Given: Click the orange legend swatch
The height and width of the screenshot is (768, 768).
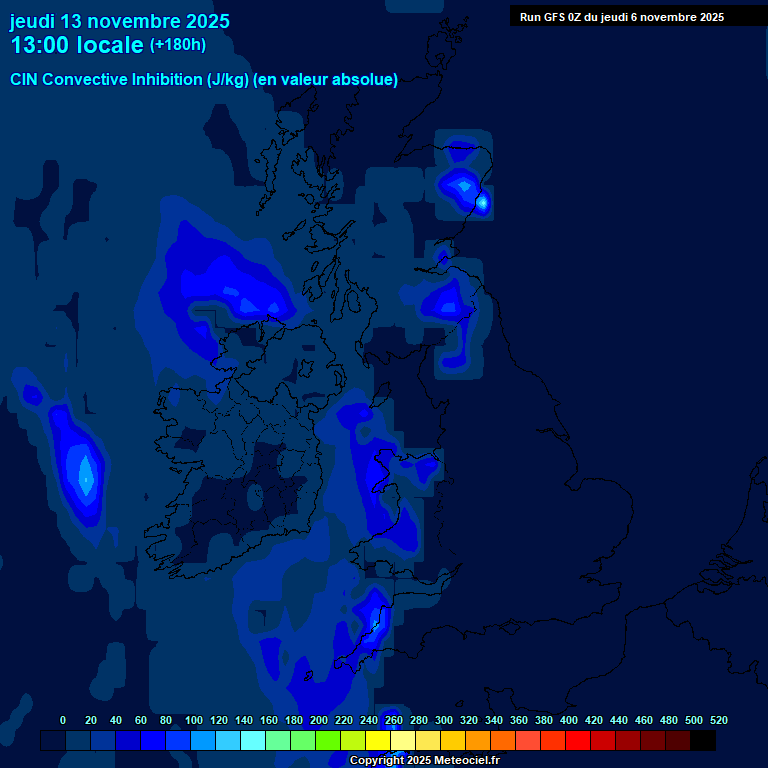Looking at the screenshot, I should point(478,741).
